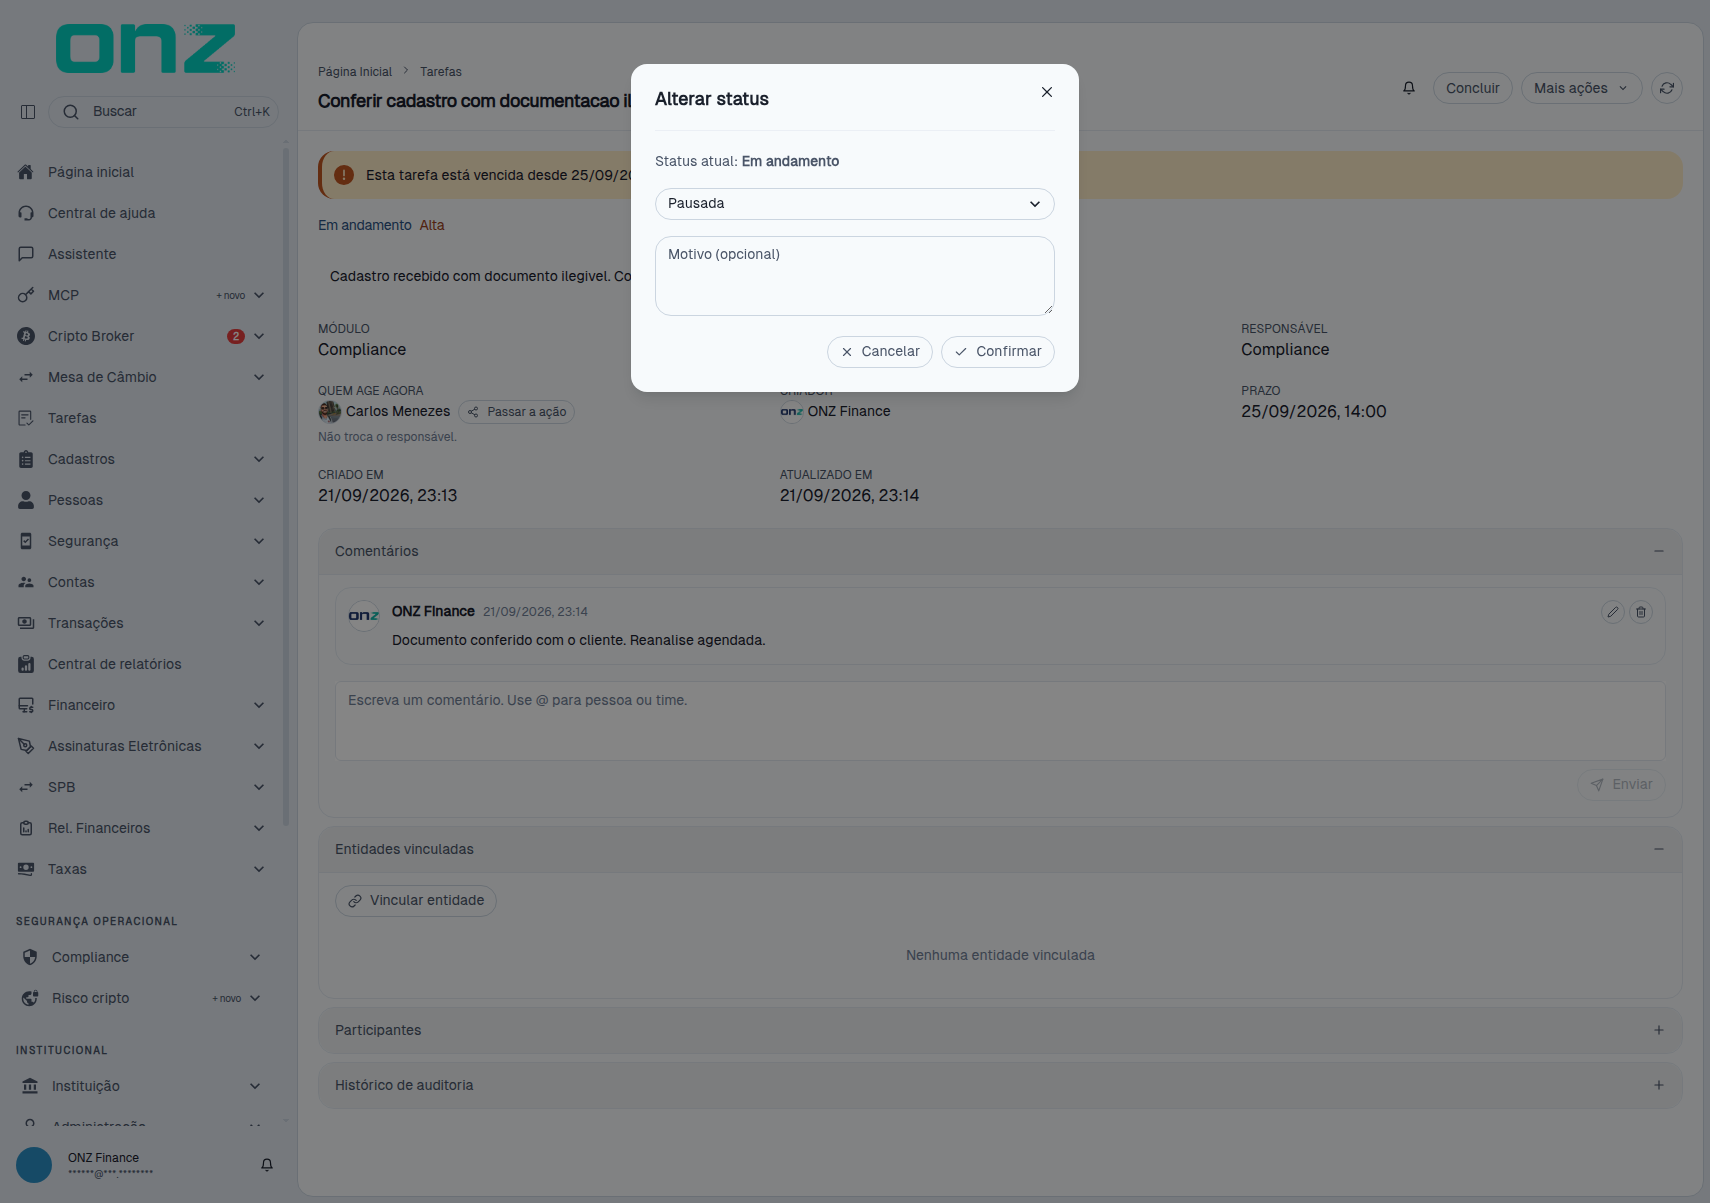Focus the Buscar search field
This screenshot has height=1203, width=1710.
[x=164, y=112]
